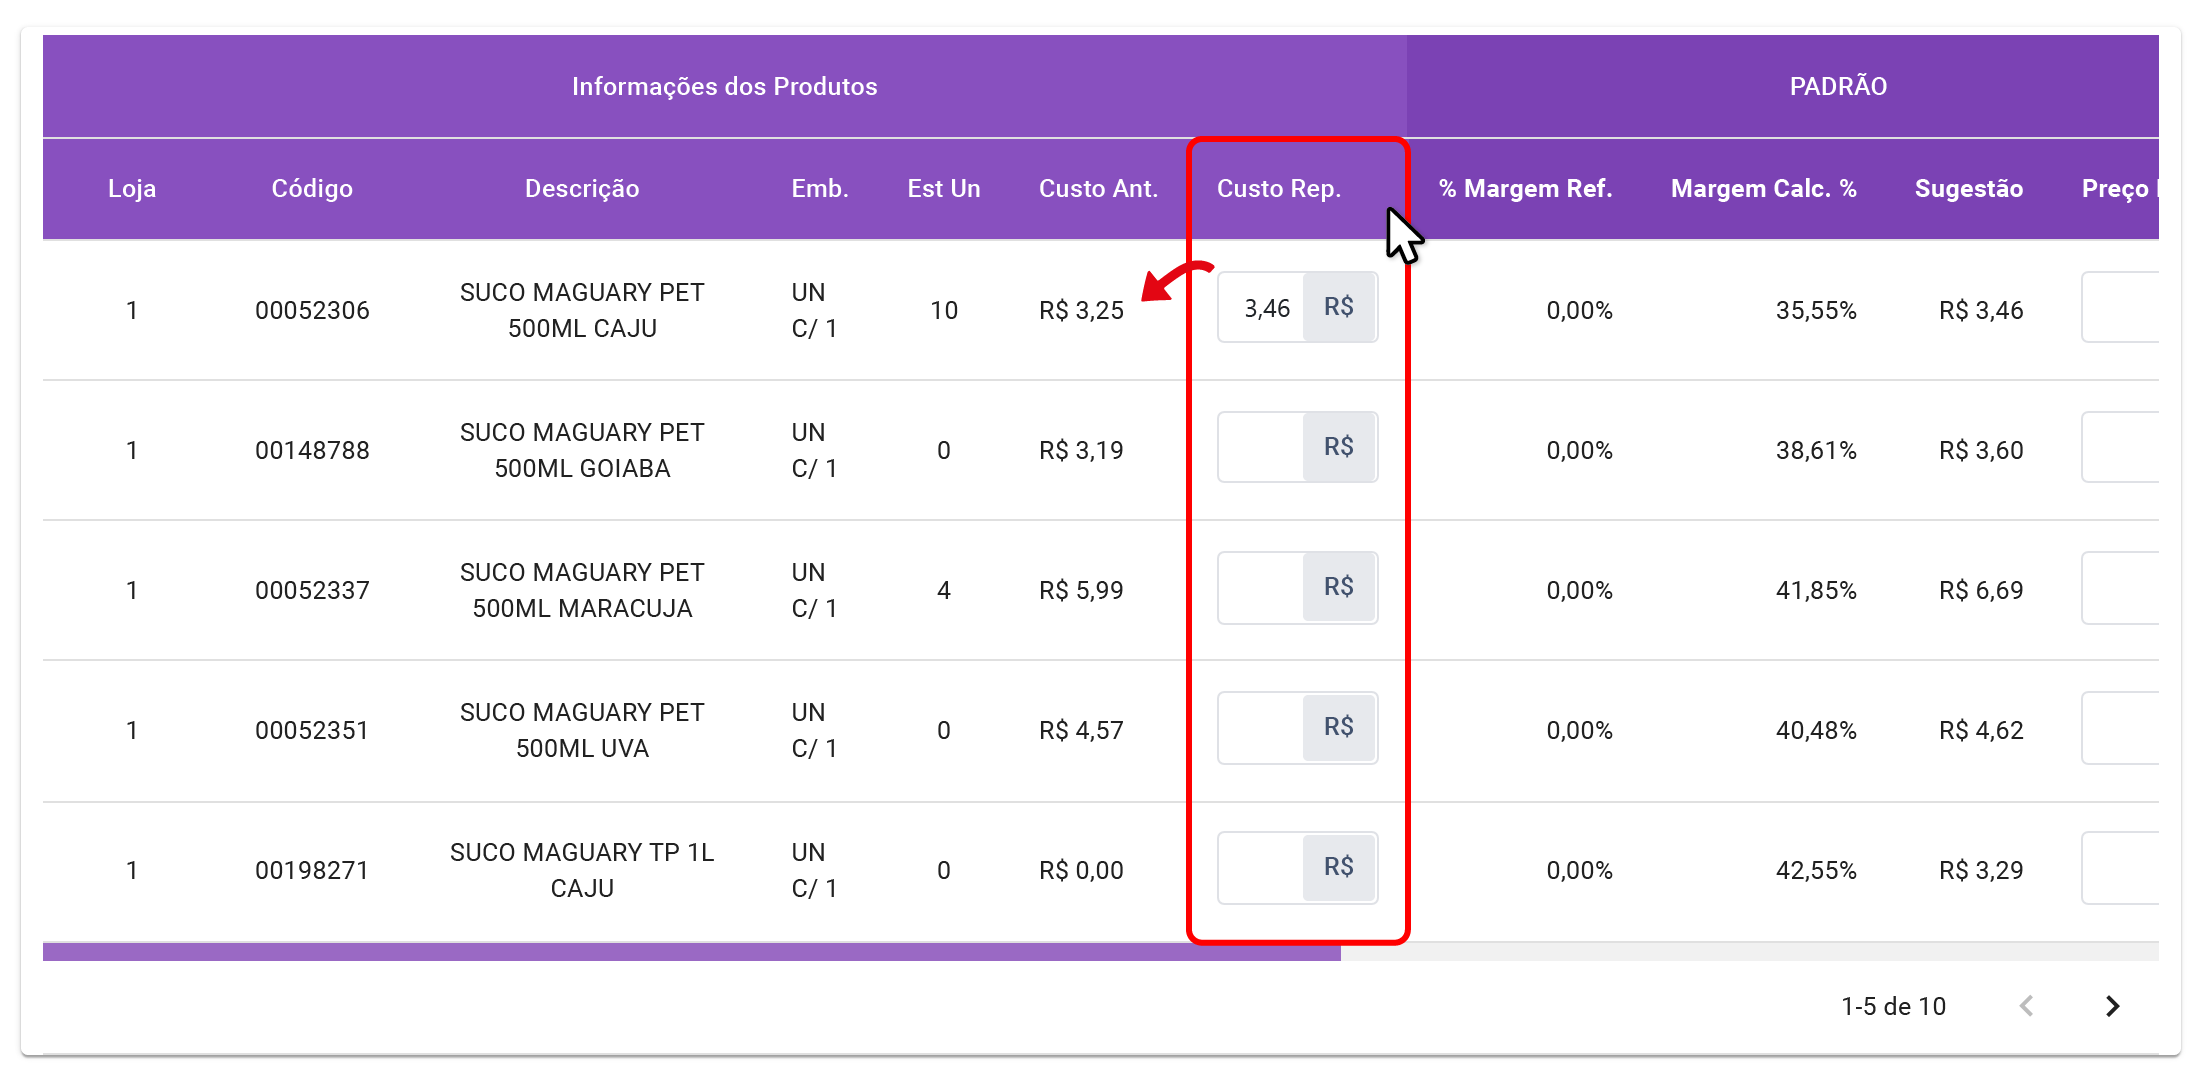Select Informações dos Produtos header group
2202x1083 pixels.
[724, 87]
